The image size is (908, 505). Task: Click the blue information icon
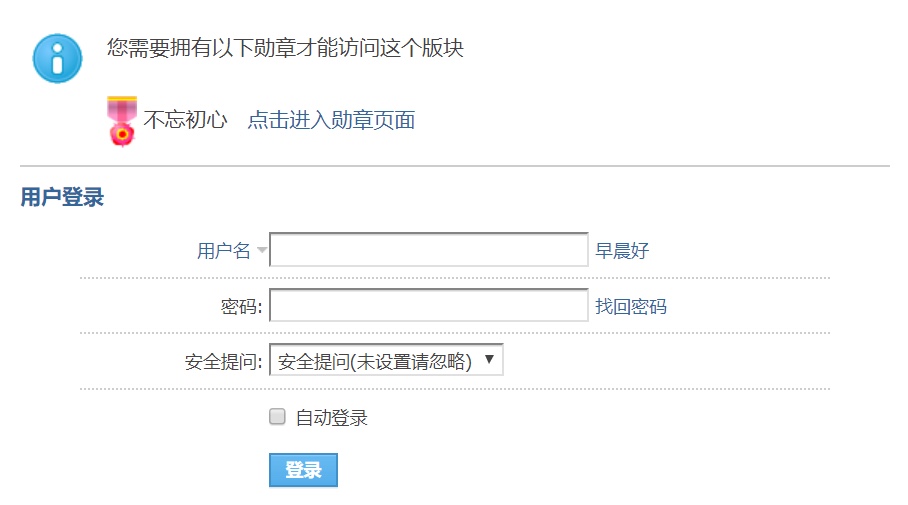tap(57, 58)
